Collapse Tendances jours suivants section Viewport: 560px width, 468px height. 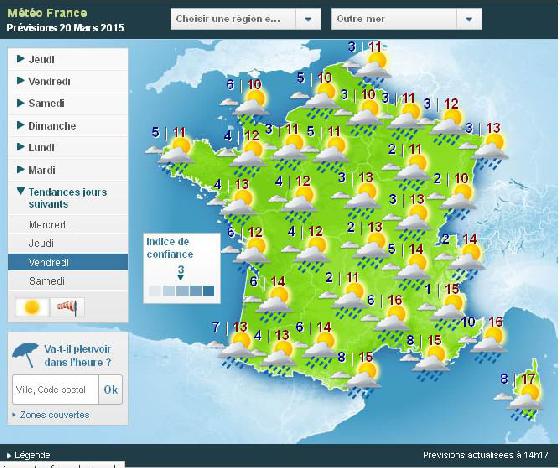(68, 198)
